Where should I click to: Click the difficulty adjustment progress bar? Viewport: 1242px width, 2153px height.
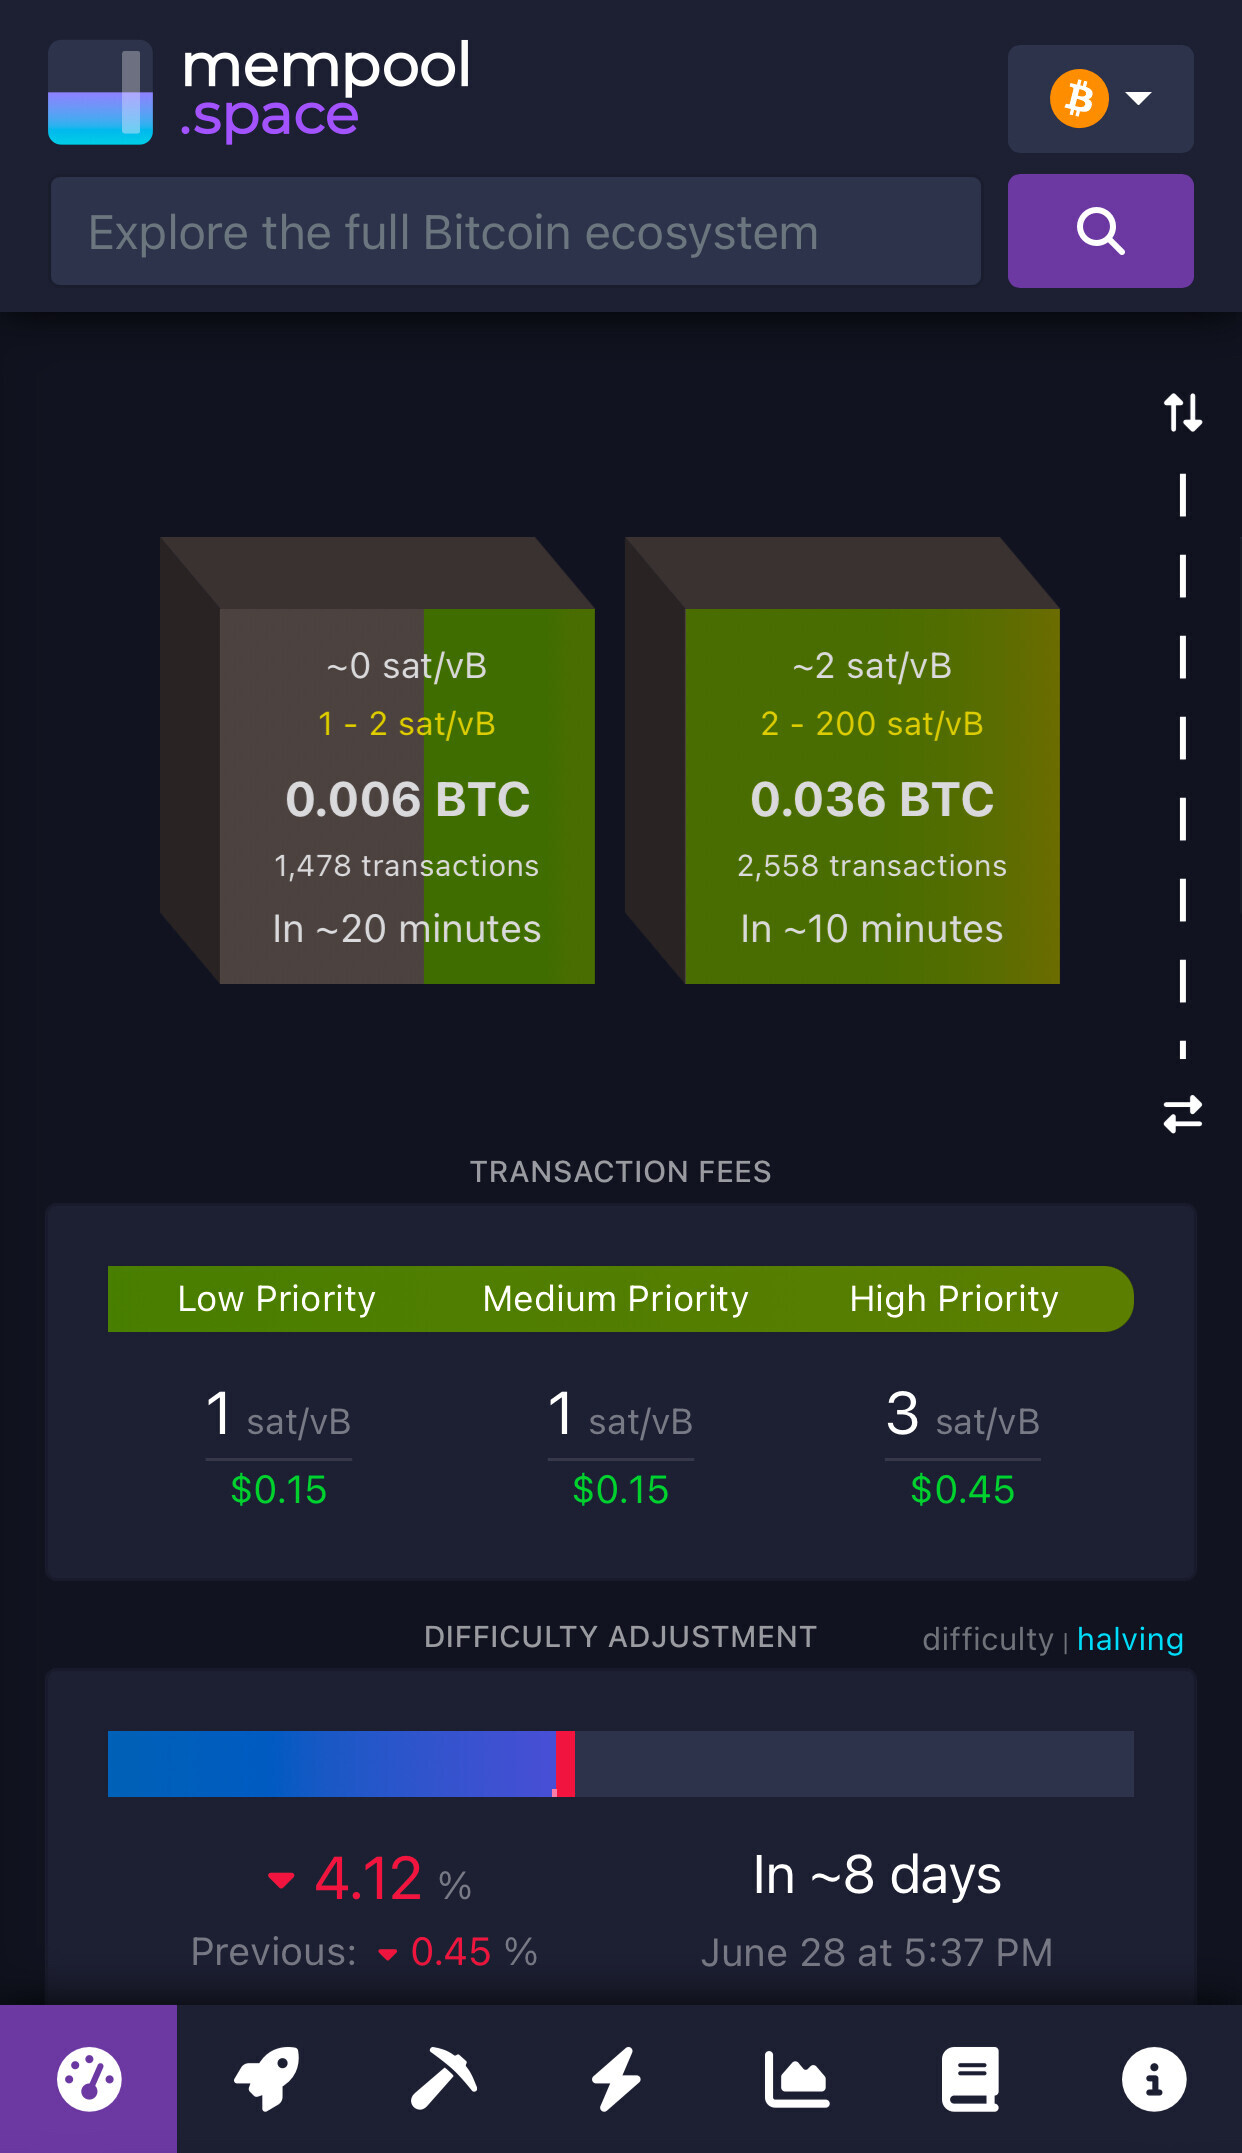[620, 1764]
